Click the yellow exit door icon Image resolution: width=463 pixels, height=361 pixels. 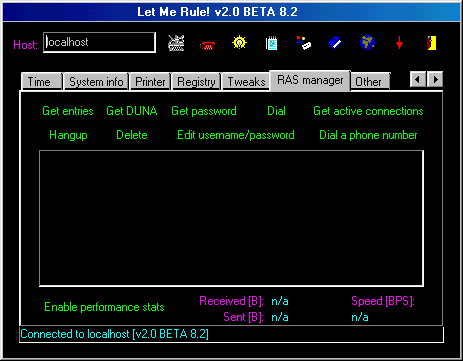(432, 43)
